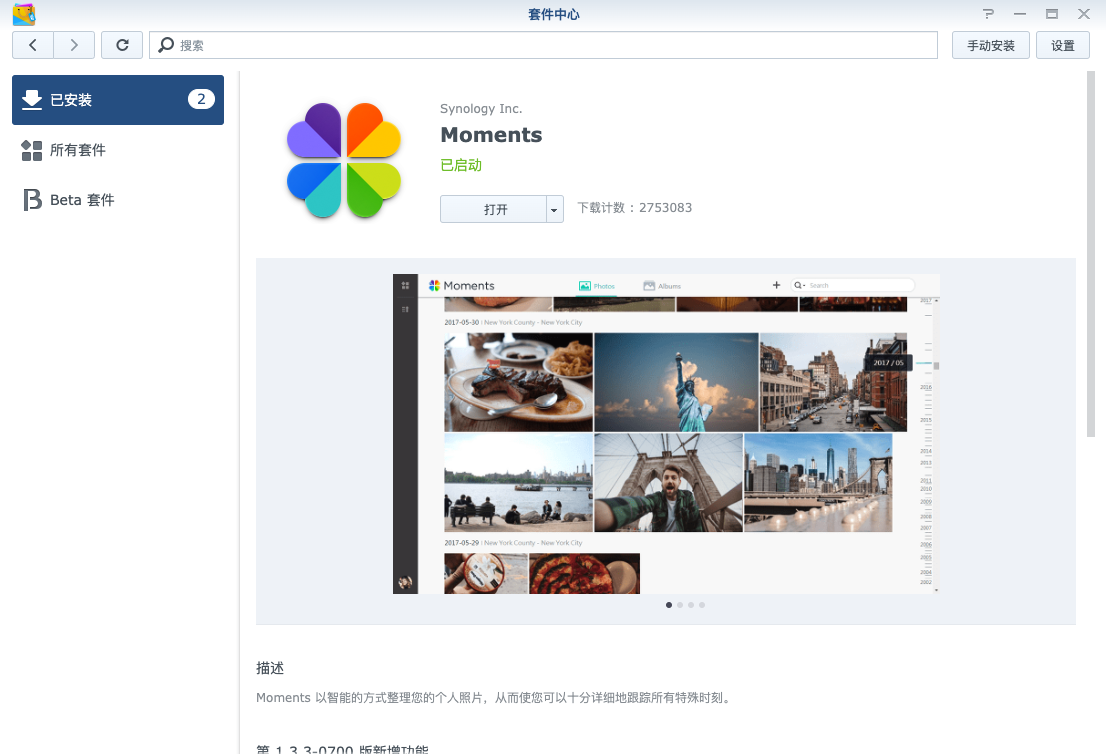
Task: Open the Moments package with 打开
Action: point(494,209)
